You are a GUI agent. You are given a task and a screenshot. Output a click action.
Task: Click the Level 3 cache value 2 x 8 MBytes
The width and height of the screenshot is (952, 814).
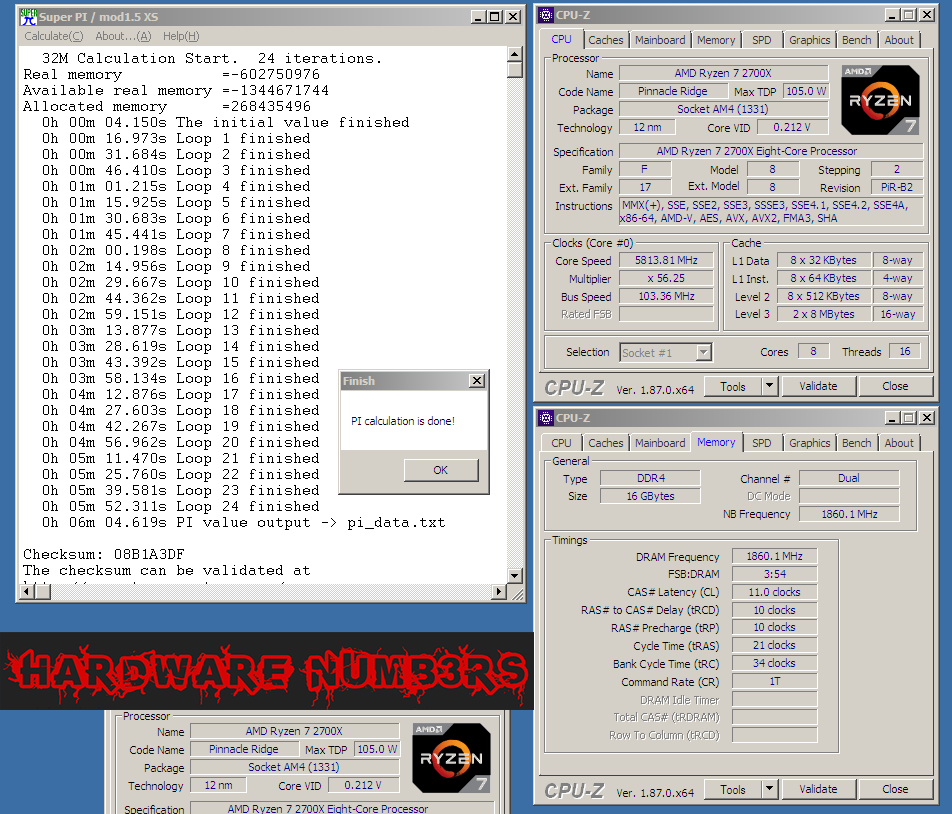[823, 314]
